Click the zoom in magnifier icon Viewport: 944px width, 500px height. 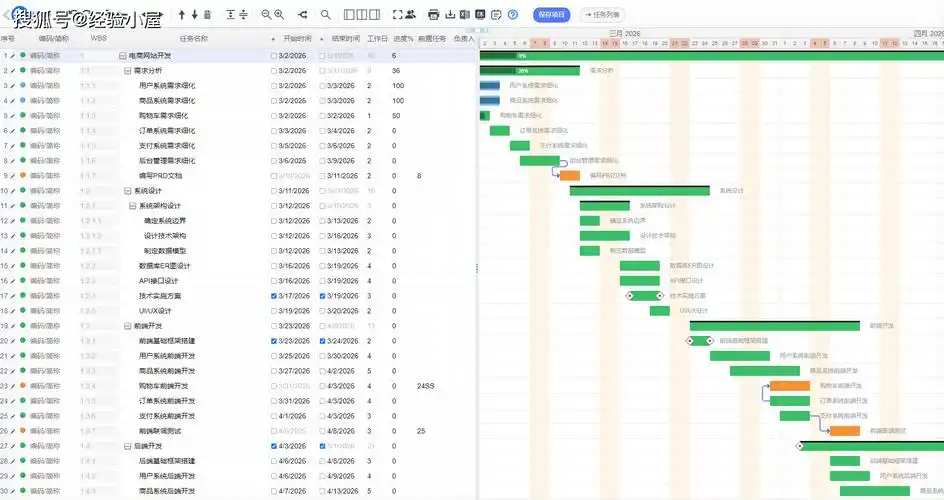coord(278,15)
